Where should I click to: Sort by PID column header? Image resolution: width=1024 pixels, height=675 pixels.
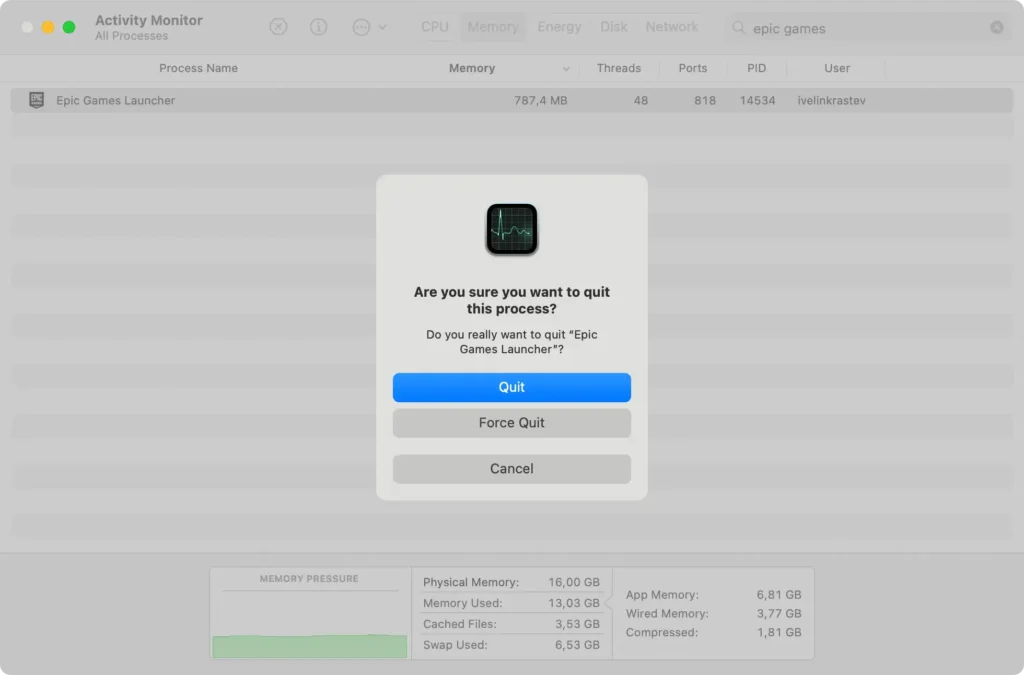pyautogui.click(x=756, y=68)
